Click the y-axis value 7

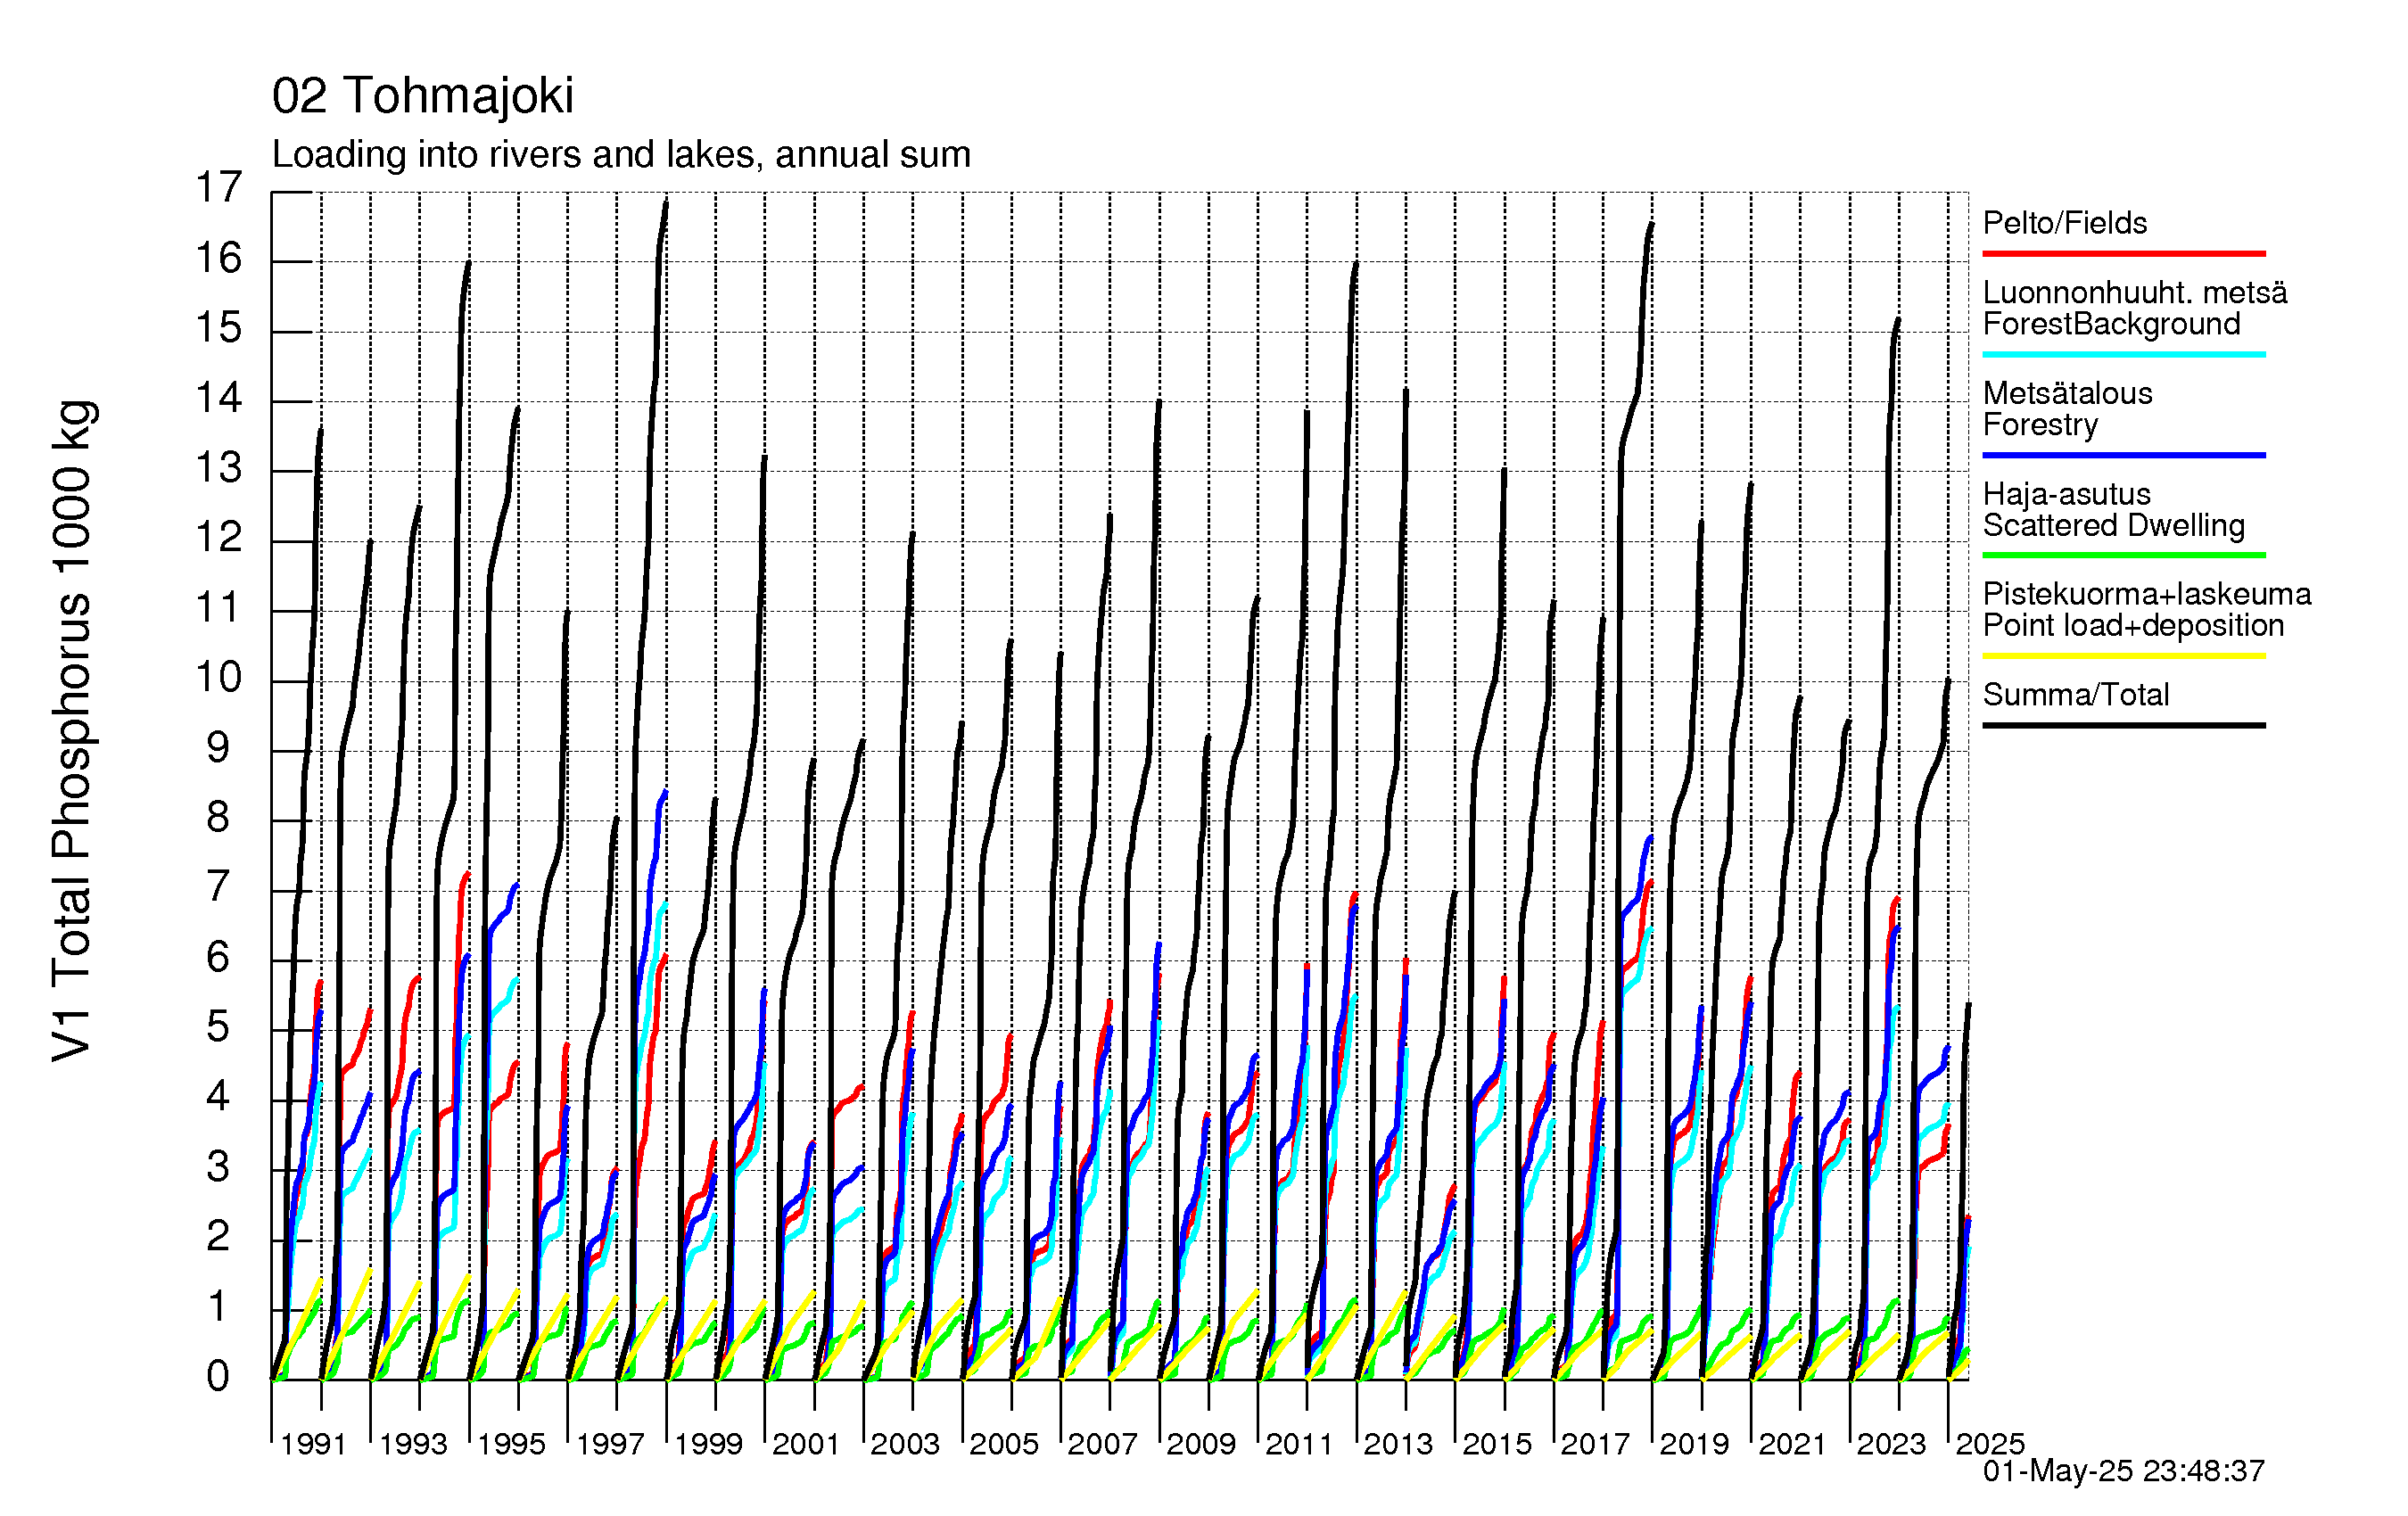point(218,887)
